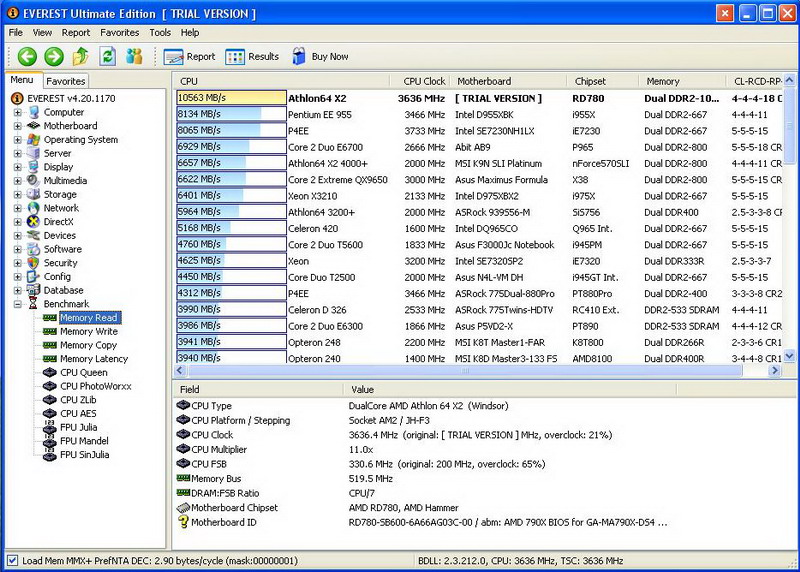Sort by the CPU Clock column header
800x572 pixels.
(424, 81)
